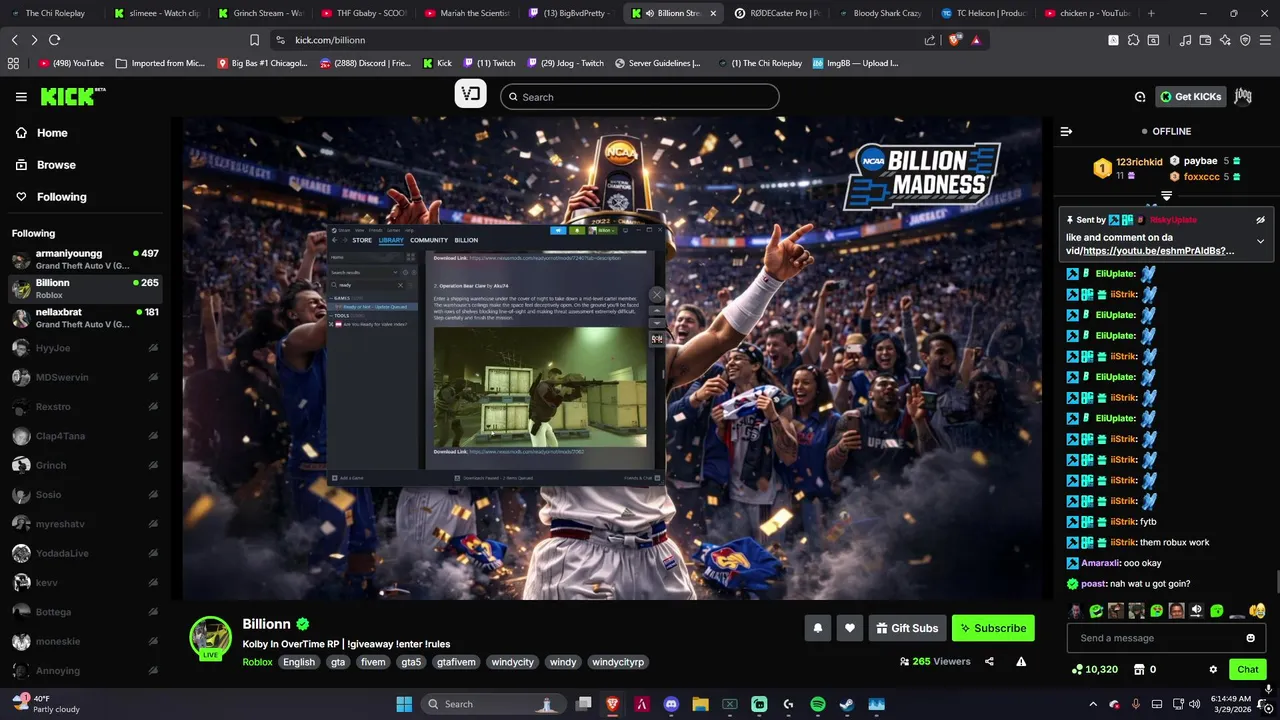Click 123richkid in gift leaderboard
Viewport: 1280px width, 720px height.
pos(1139,162)
